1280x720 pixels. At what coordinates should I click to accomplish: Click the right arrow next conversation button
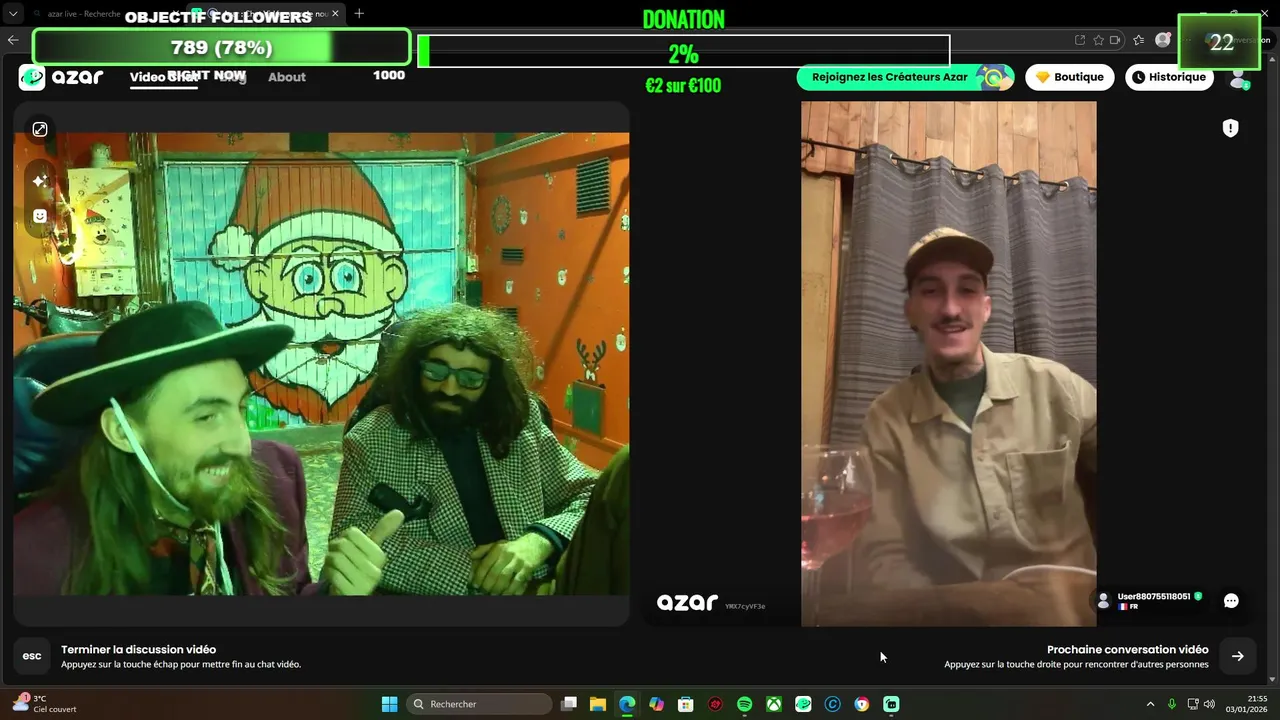1237,656
